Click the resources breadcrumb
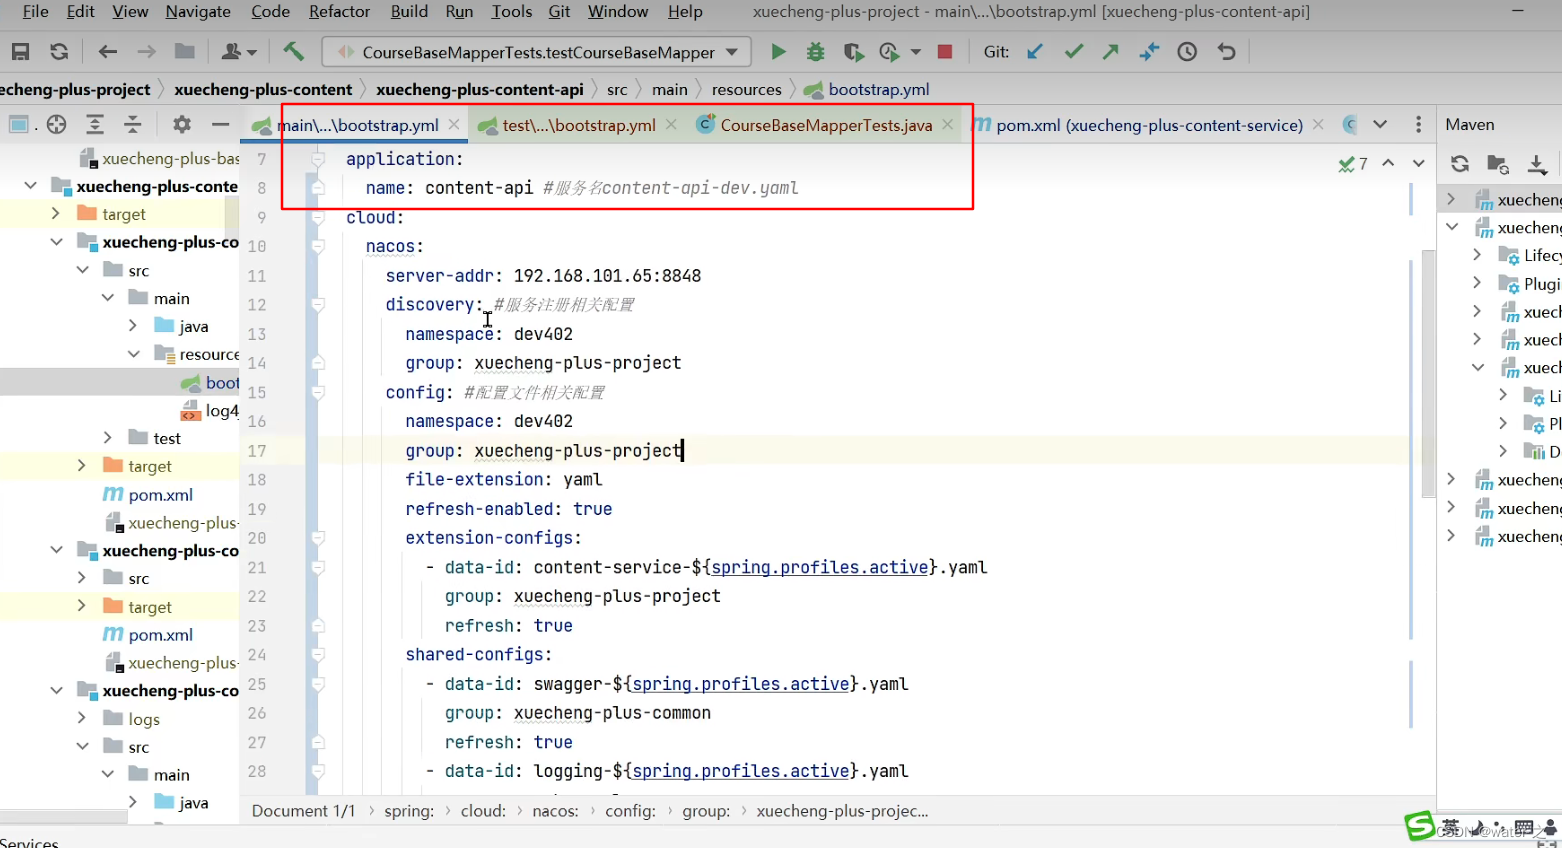This screenshot has width=1562, height=848. click(746, 90)
